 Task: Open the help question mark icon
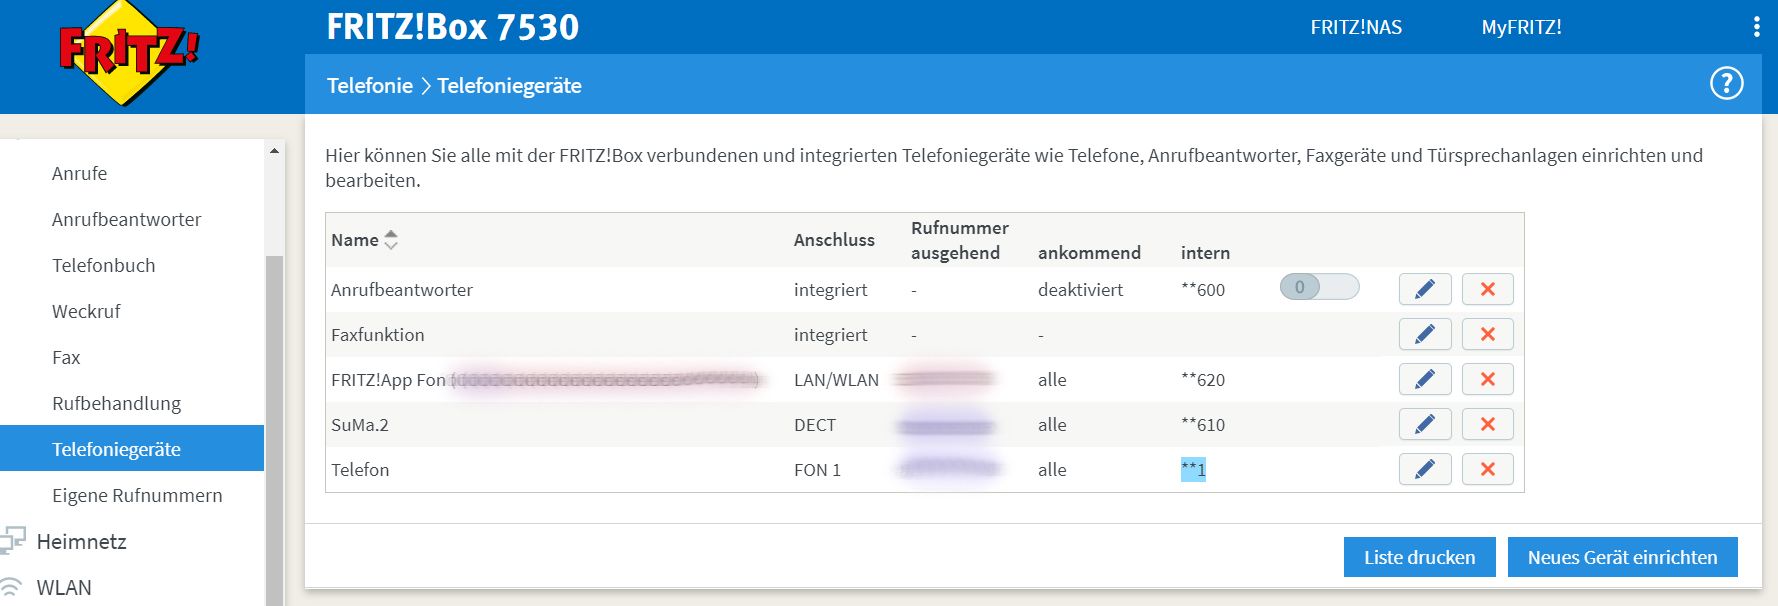coord(1726,84)
